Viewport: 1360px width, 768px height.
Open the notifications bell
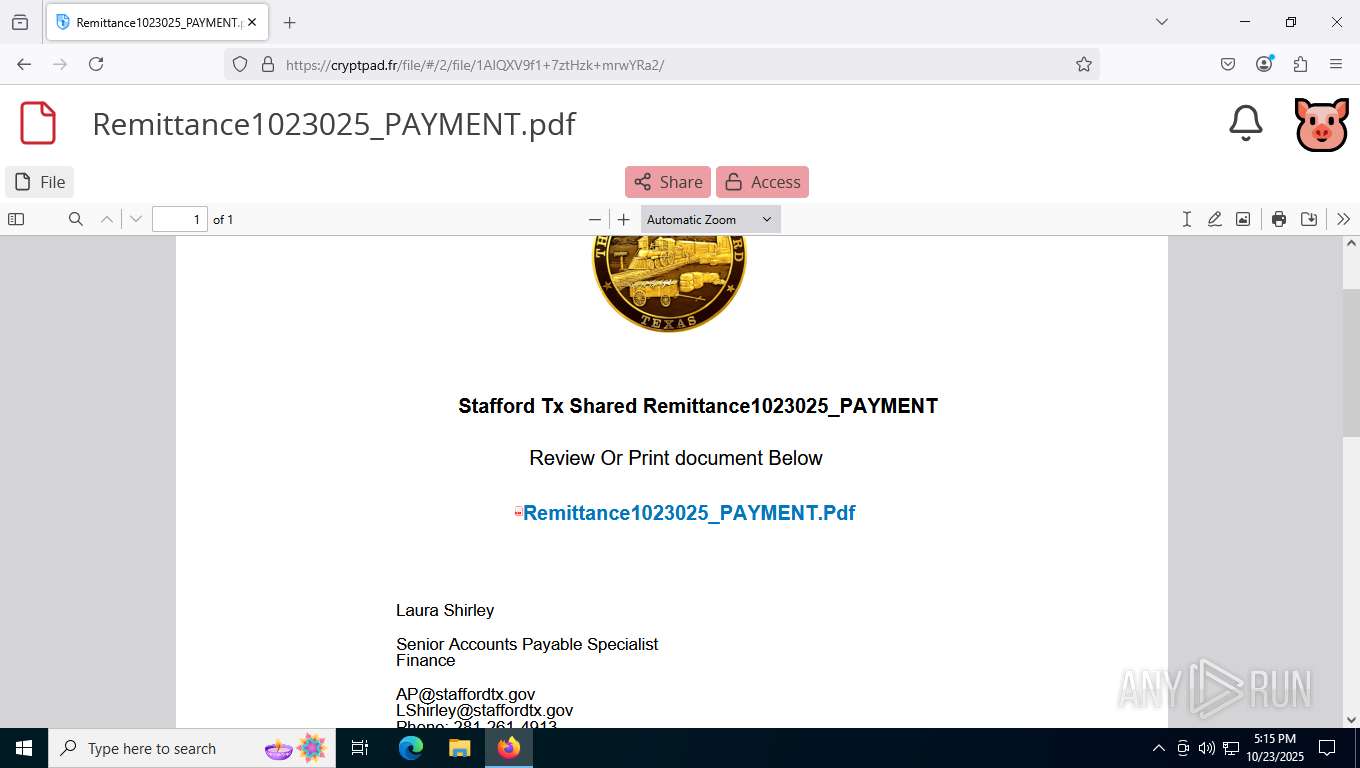click(1245, 123)
